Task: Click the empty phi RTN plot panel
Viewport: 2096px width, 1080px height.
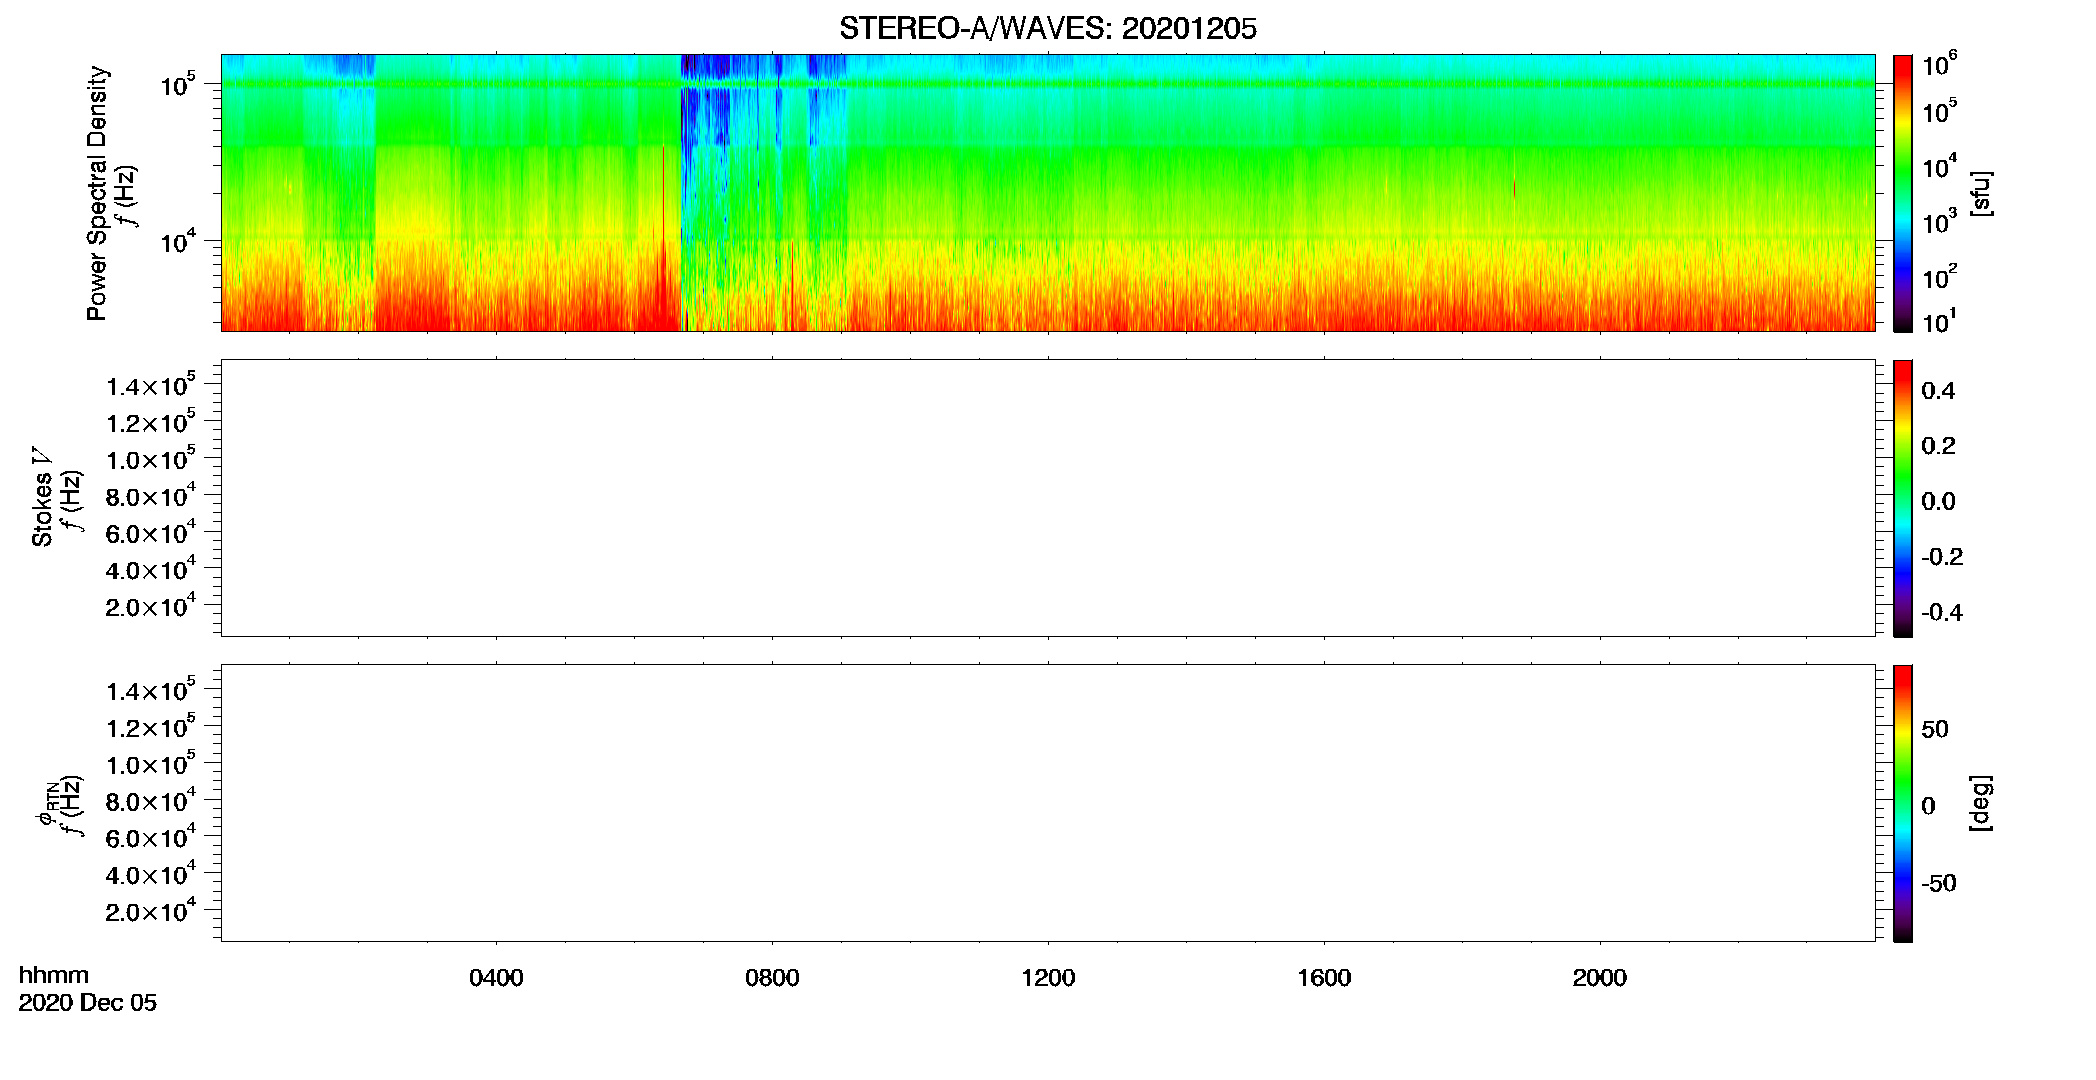Action: (1048, 803)
